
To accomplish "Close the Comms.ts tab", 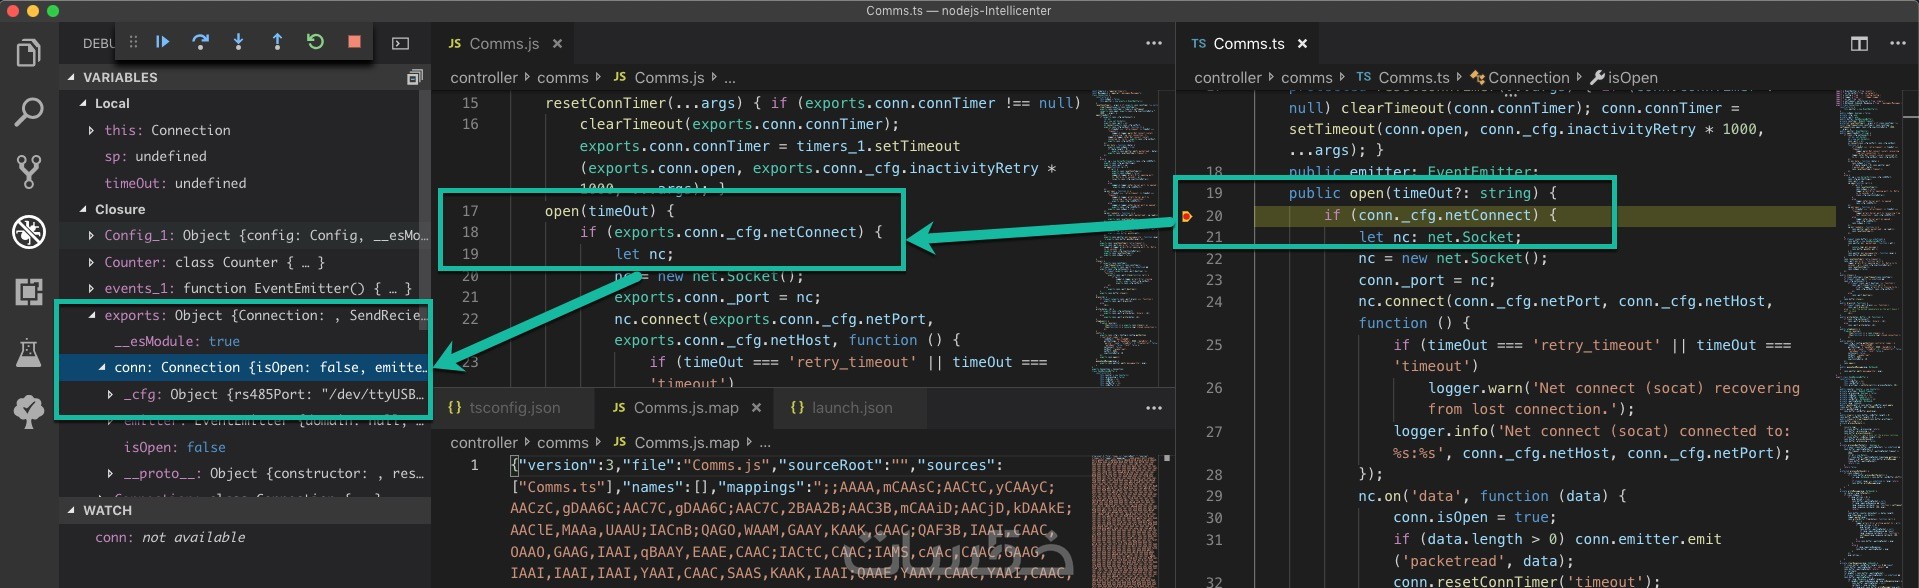I will pos(1302,44).
